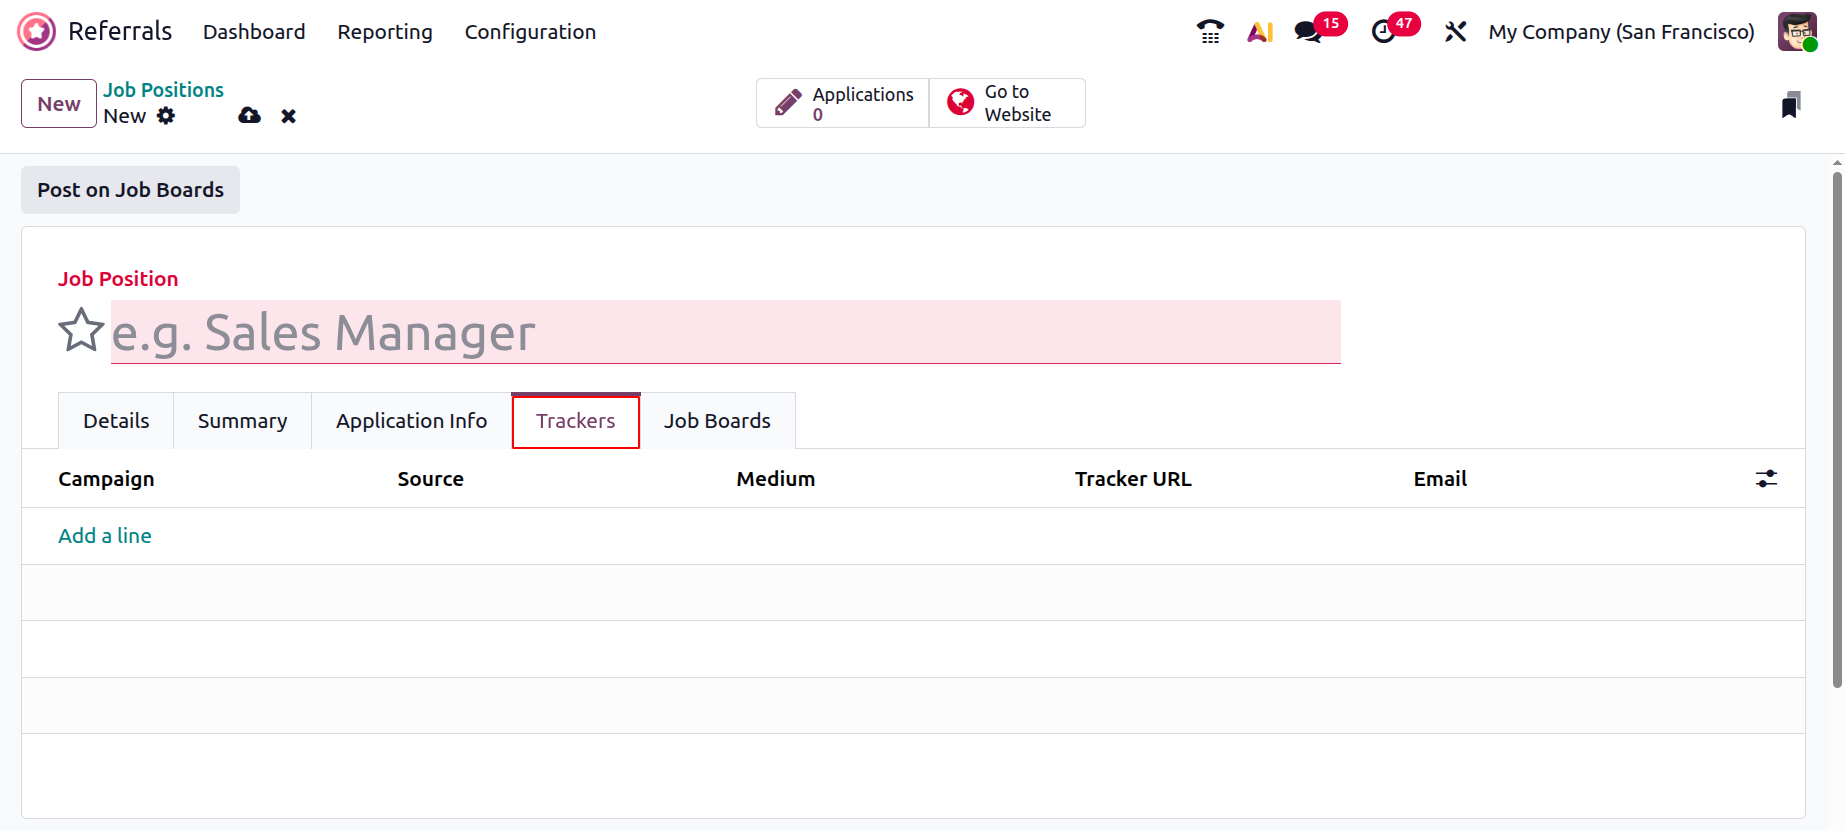
Task: Open the debug tools wrench icon
Action: point(1455,32)
